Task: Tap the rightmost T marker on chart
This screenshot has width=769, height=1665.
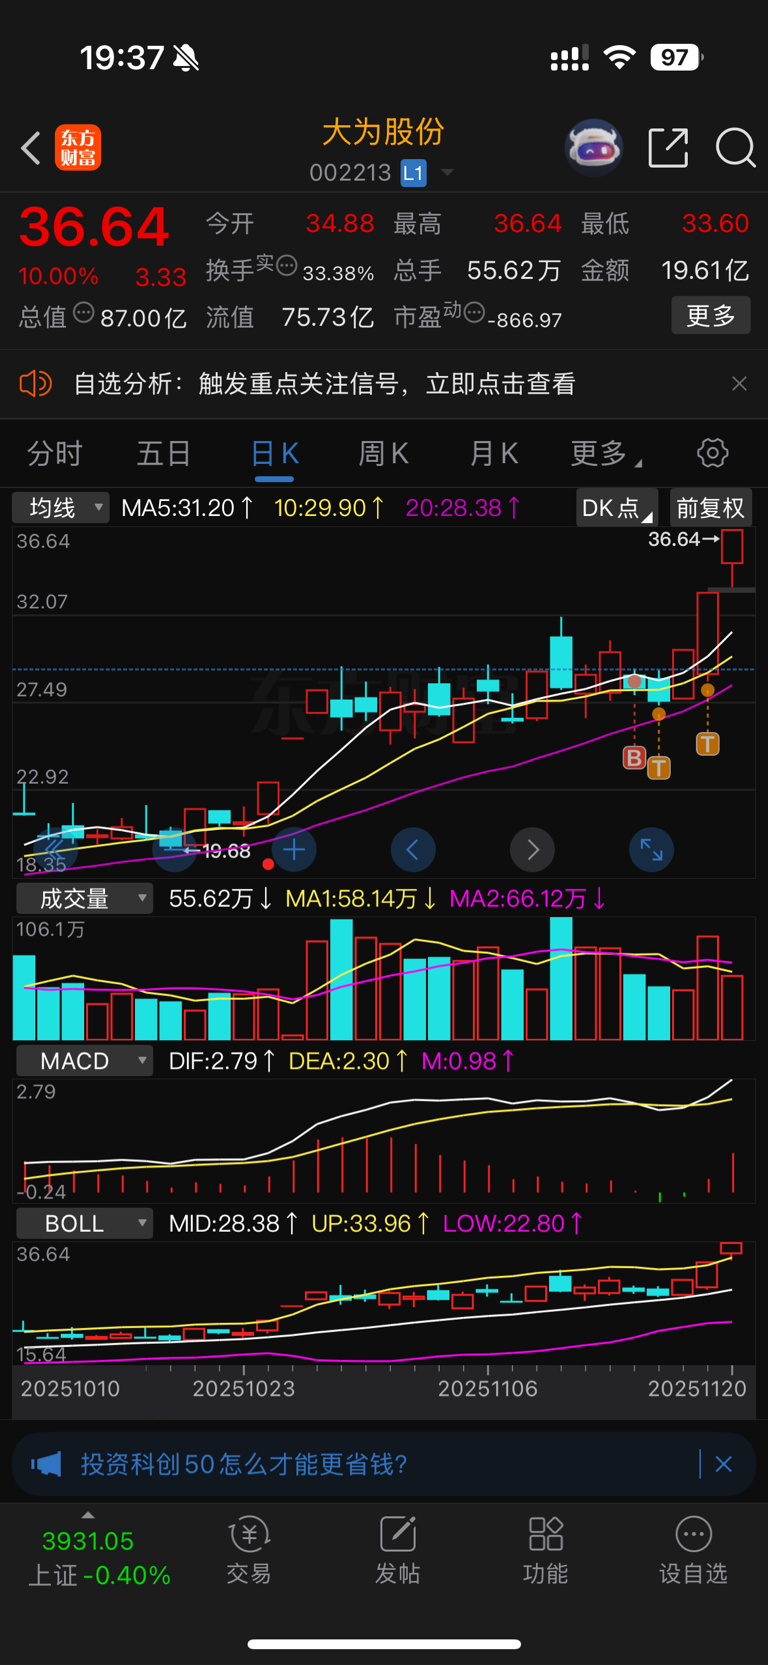Action: point(708,743)
